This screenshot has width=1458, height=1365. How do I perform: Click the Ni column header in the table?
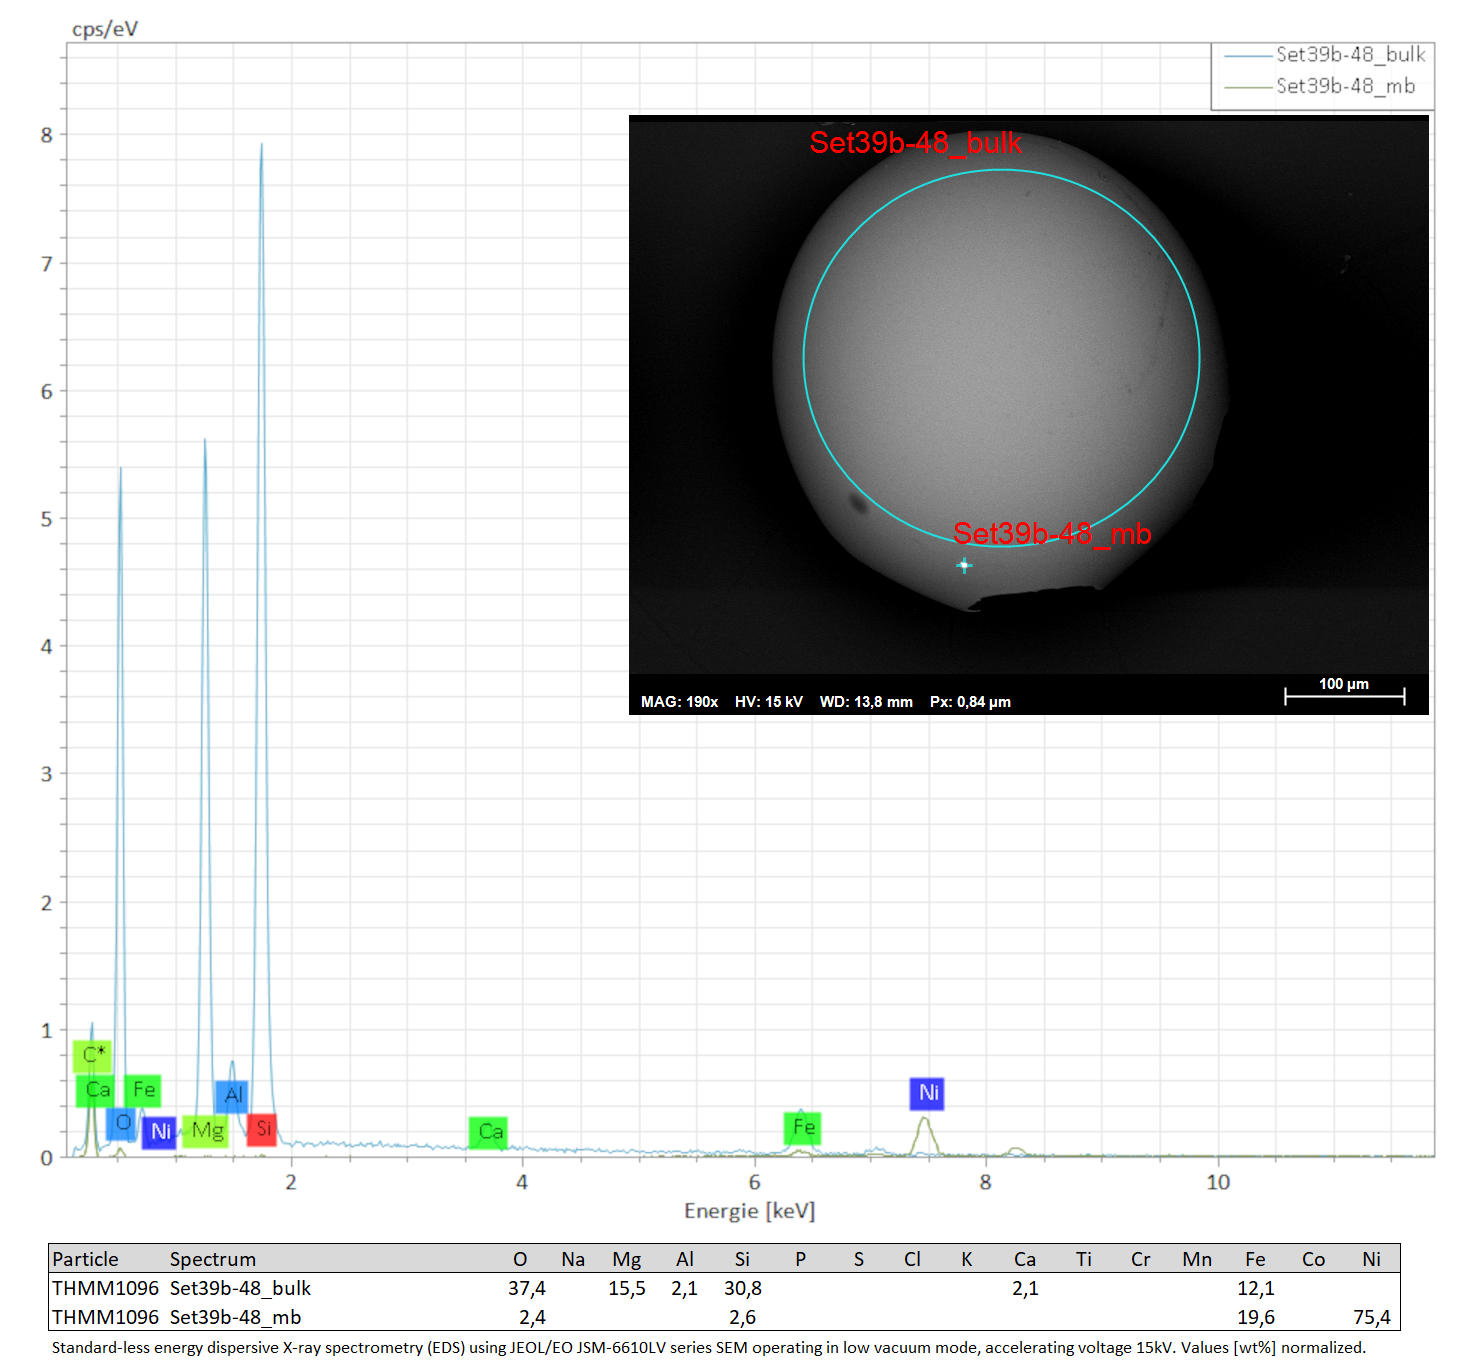coord(1371,1259)
